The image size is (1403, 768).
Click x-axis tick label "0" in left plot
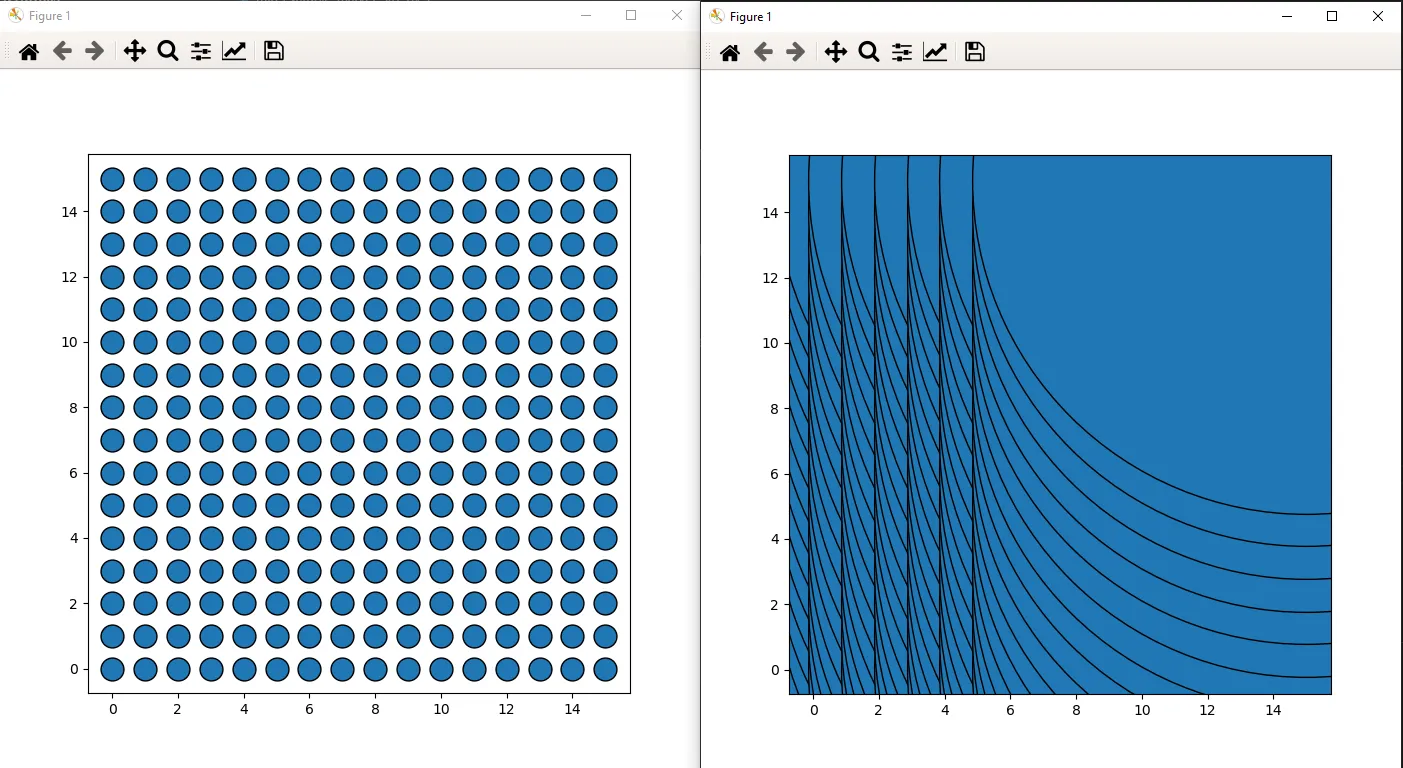coord(113,709)
